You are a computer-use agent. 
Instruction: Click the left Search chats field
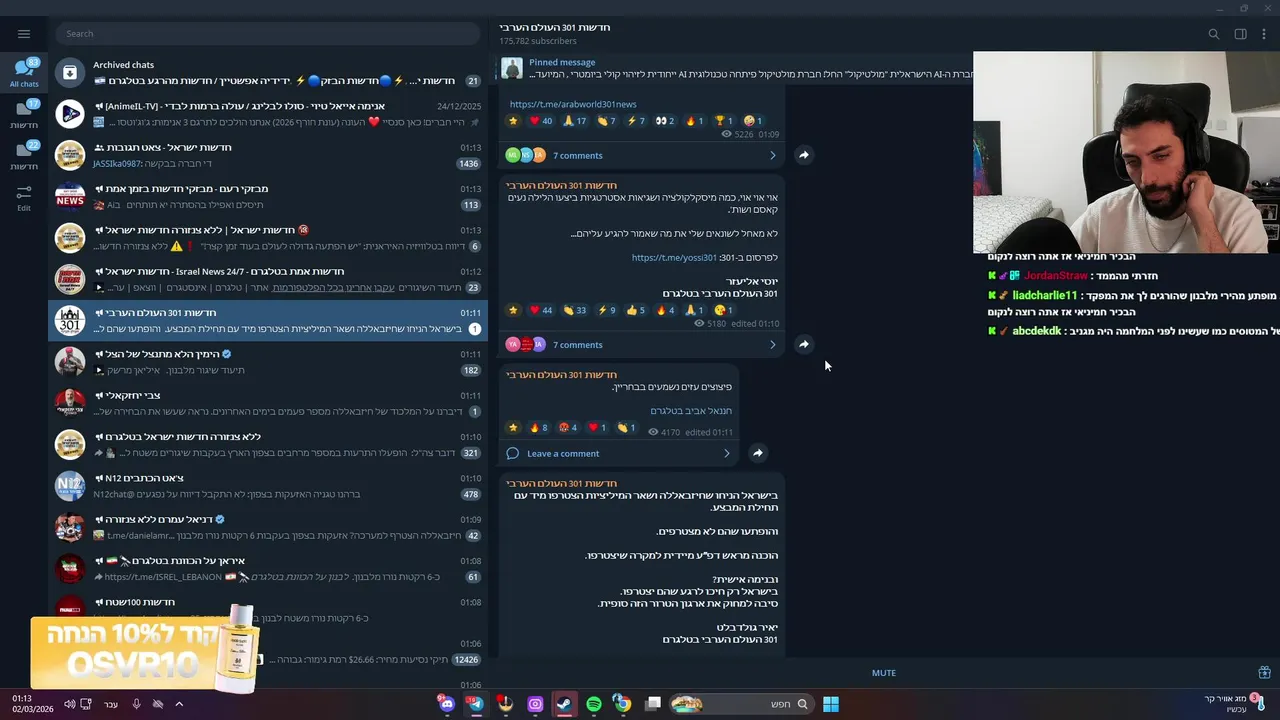(268, 34)
